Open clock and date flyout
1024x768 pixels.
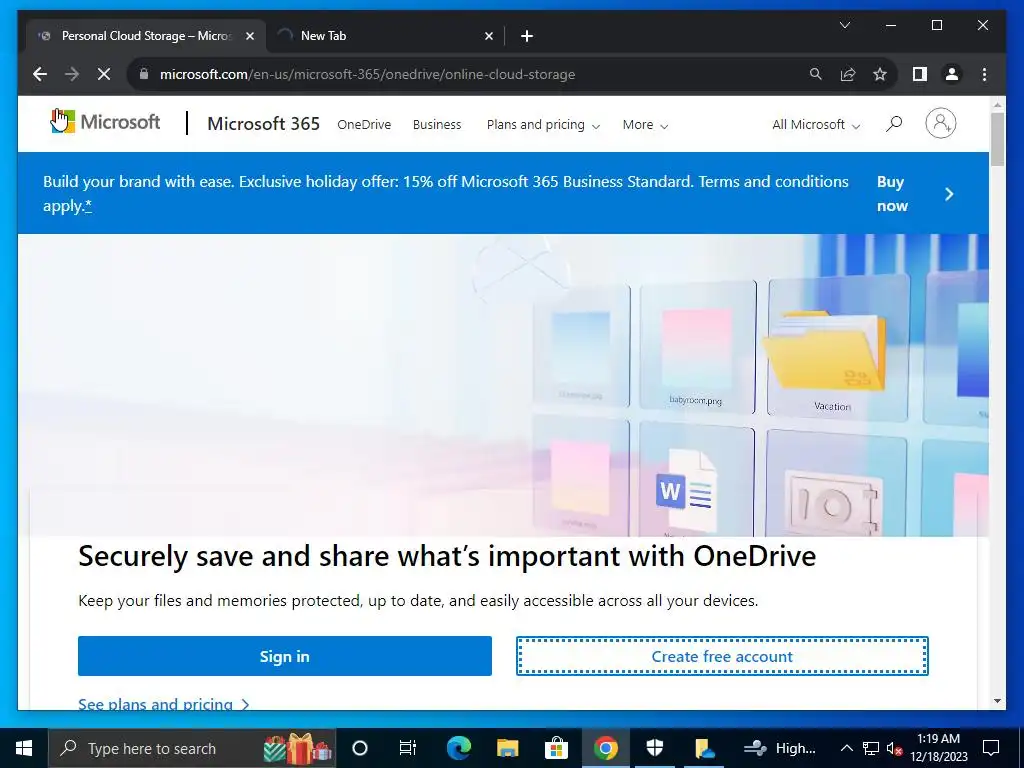click(938, 748)
